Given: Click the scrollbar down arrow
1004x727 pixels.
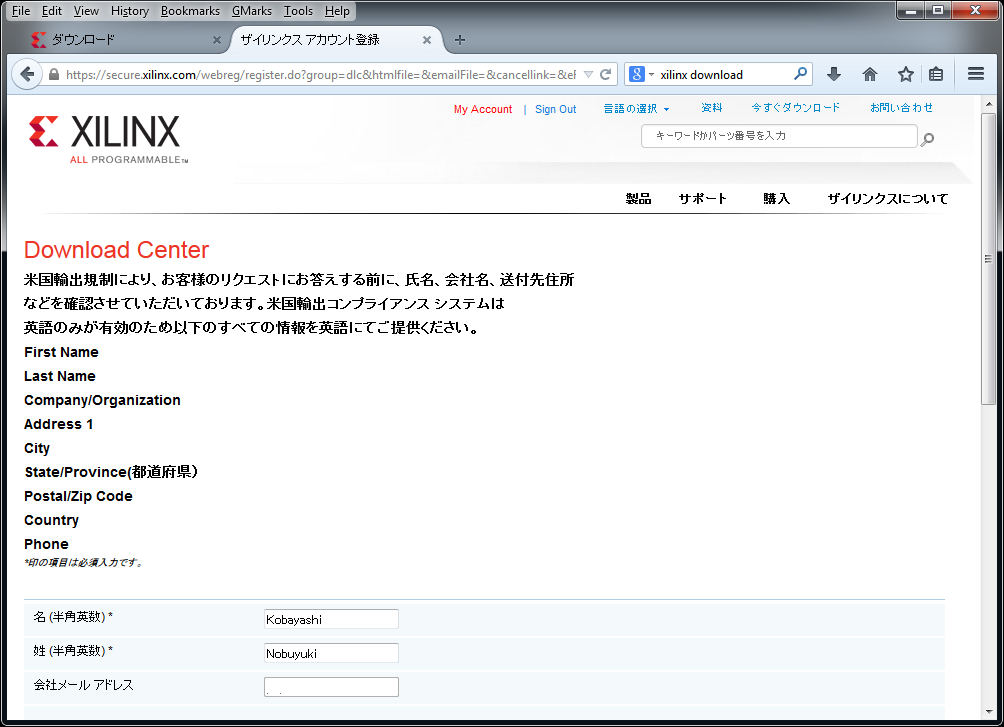Looking at the screenshot, I should (989, 712).
